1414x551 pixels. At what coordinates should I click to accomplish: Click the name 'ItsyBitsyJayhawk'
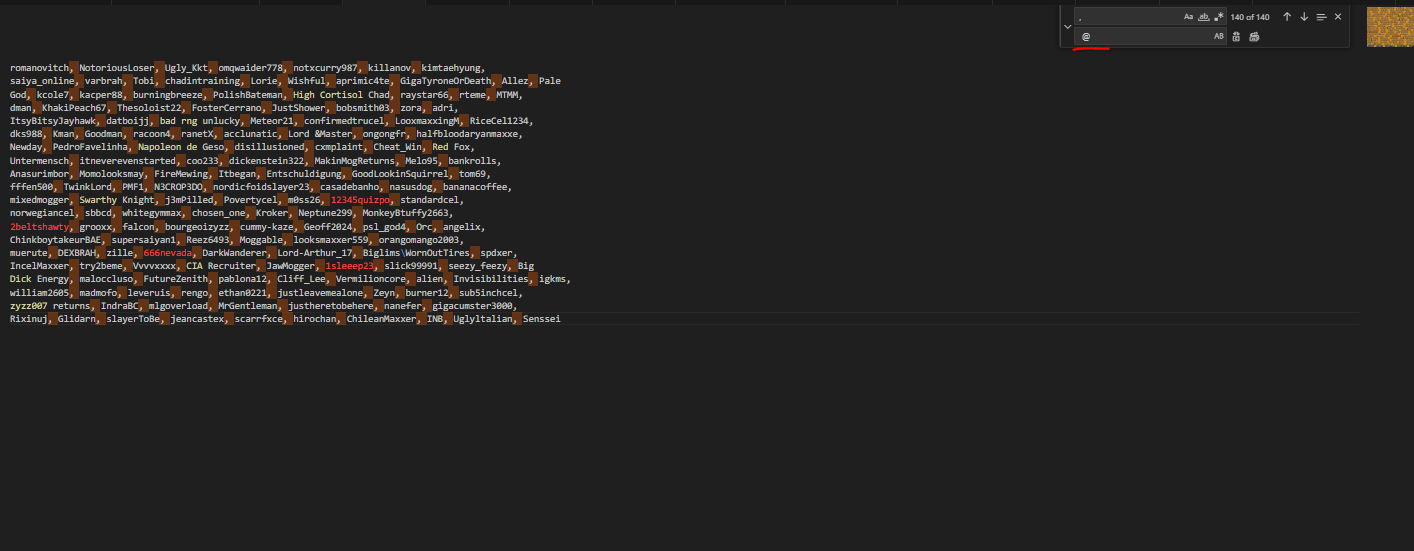click(x=53, y=120)
